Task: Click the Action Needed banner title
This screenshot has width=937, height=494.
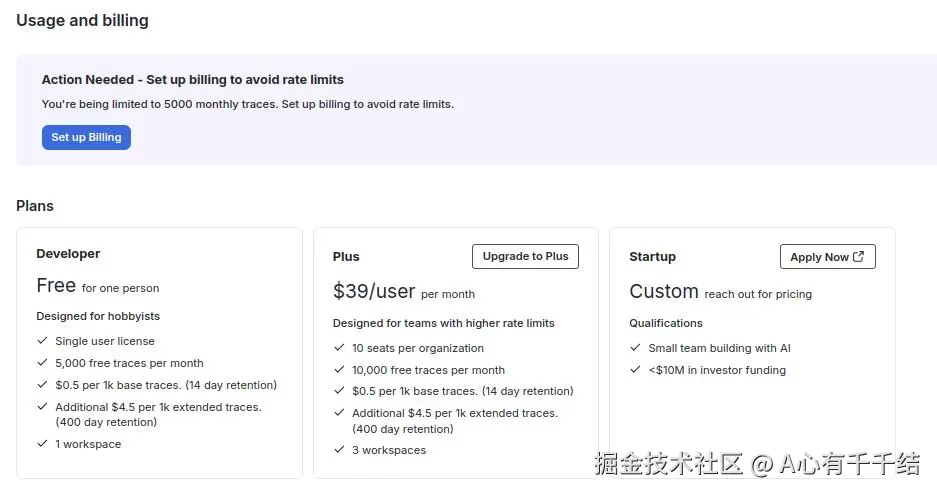Action: pos(192,80)
